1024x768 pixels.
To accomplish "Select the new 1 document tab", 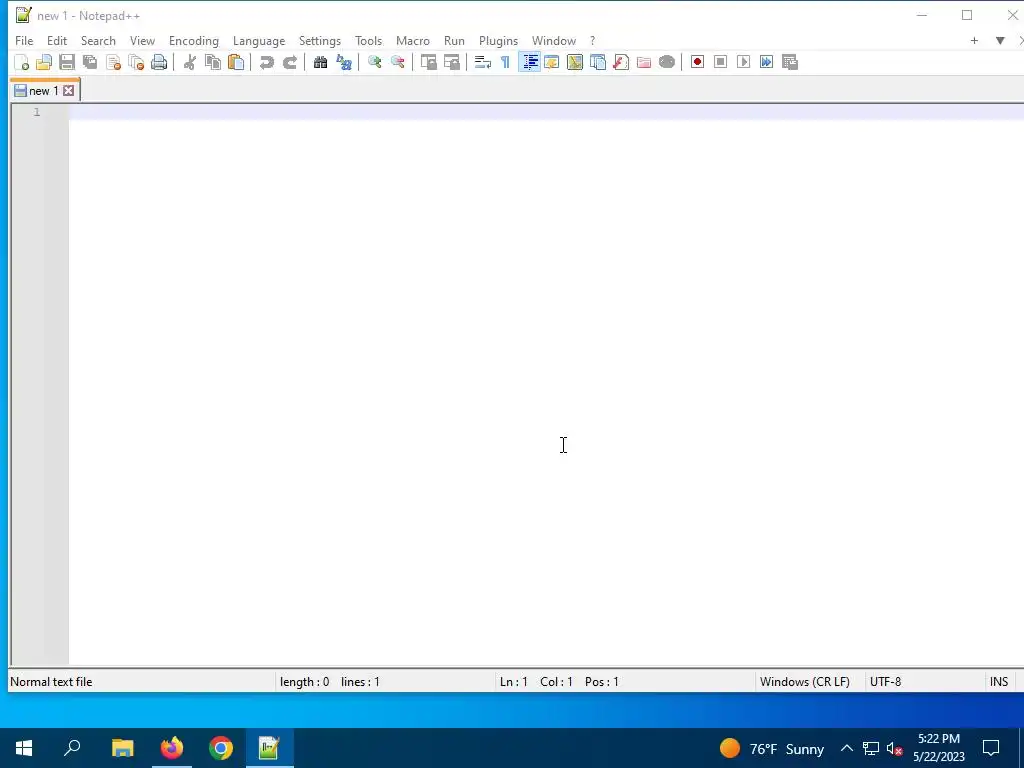I will (44, 91).
